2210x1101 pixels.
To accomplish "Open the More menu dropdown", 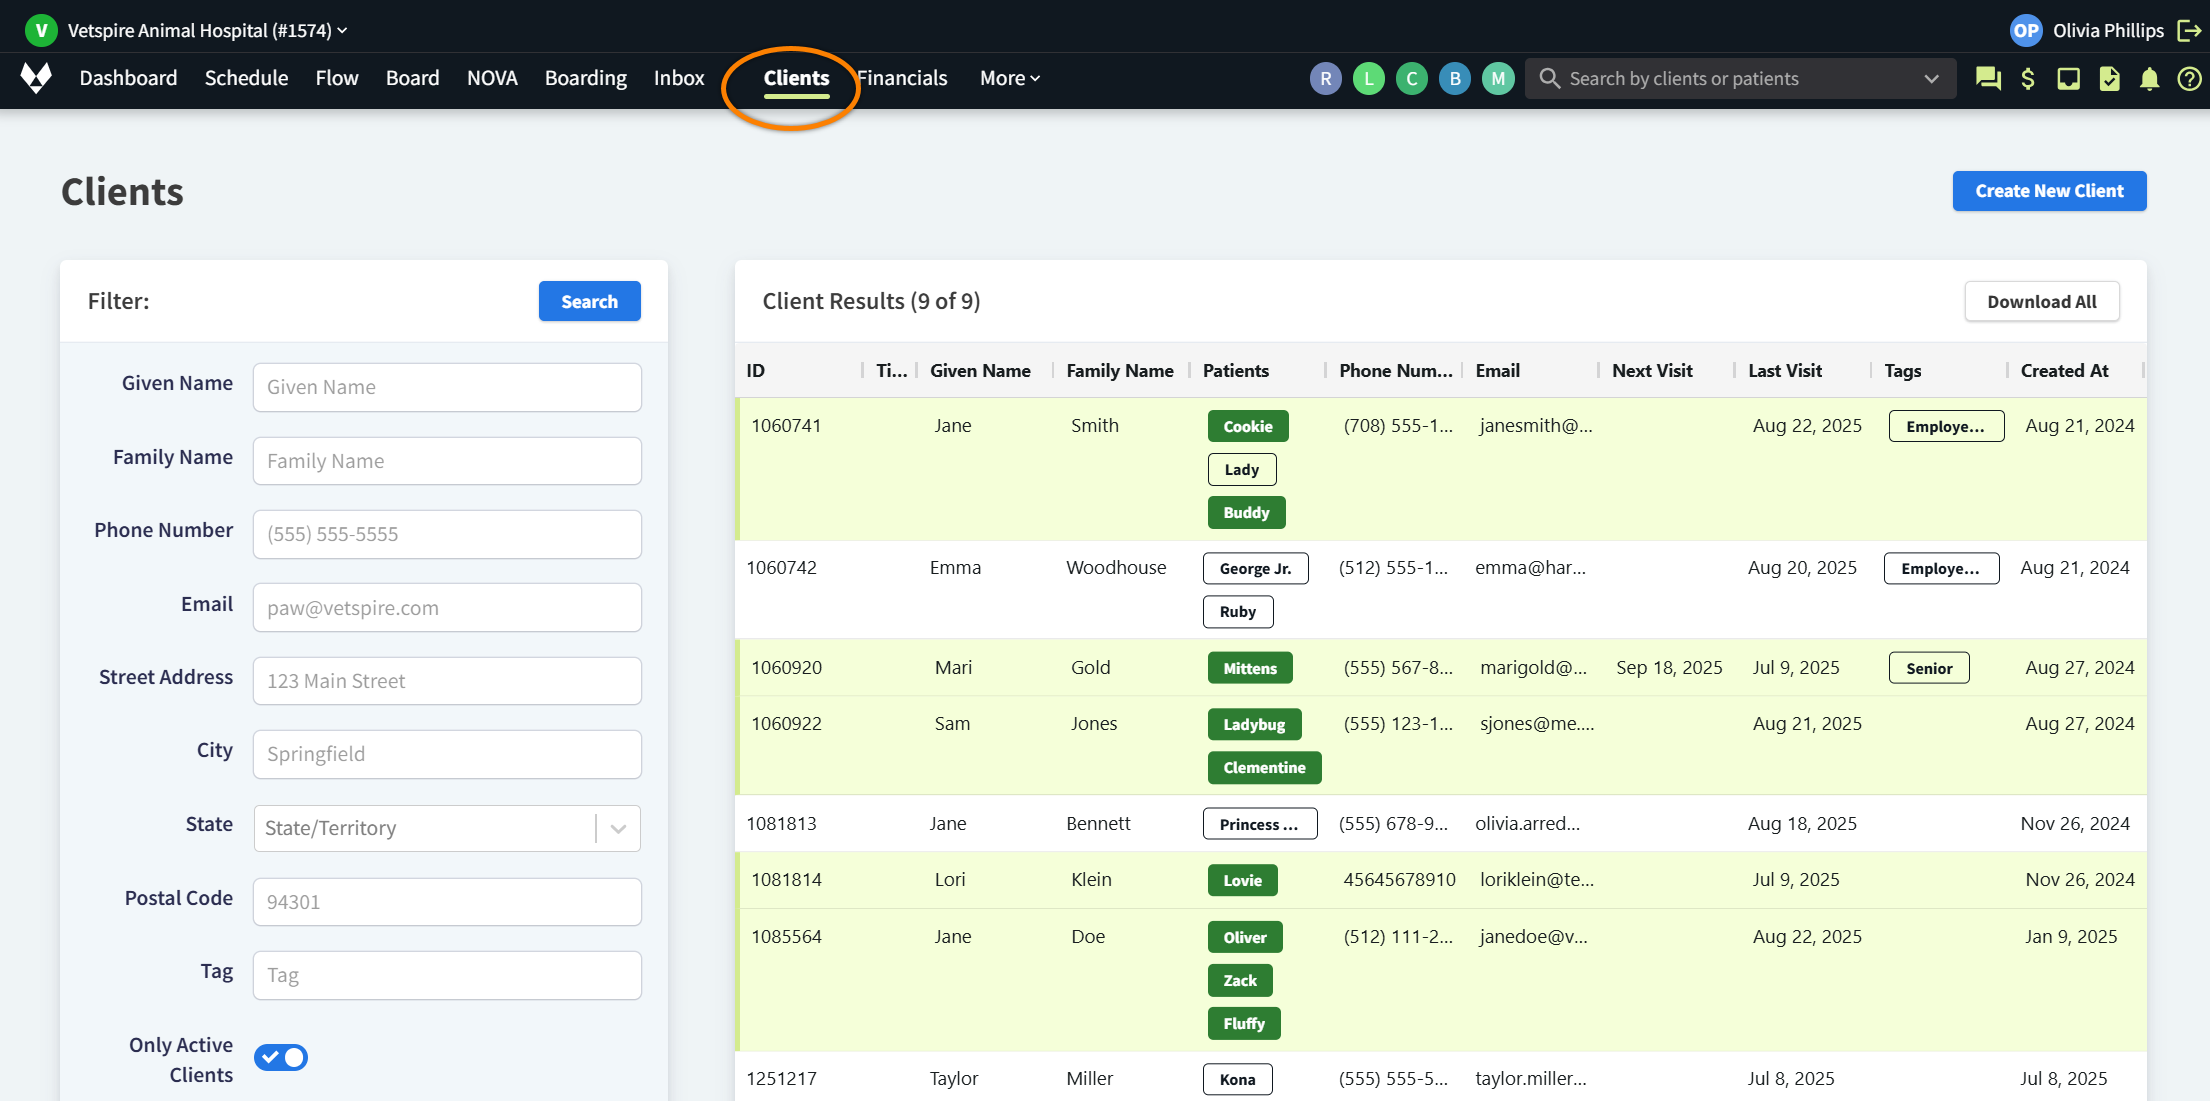I will point(1009,78).
